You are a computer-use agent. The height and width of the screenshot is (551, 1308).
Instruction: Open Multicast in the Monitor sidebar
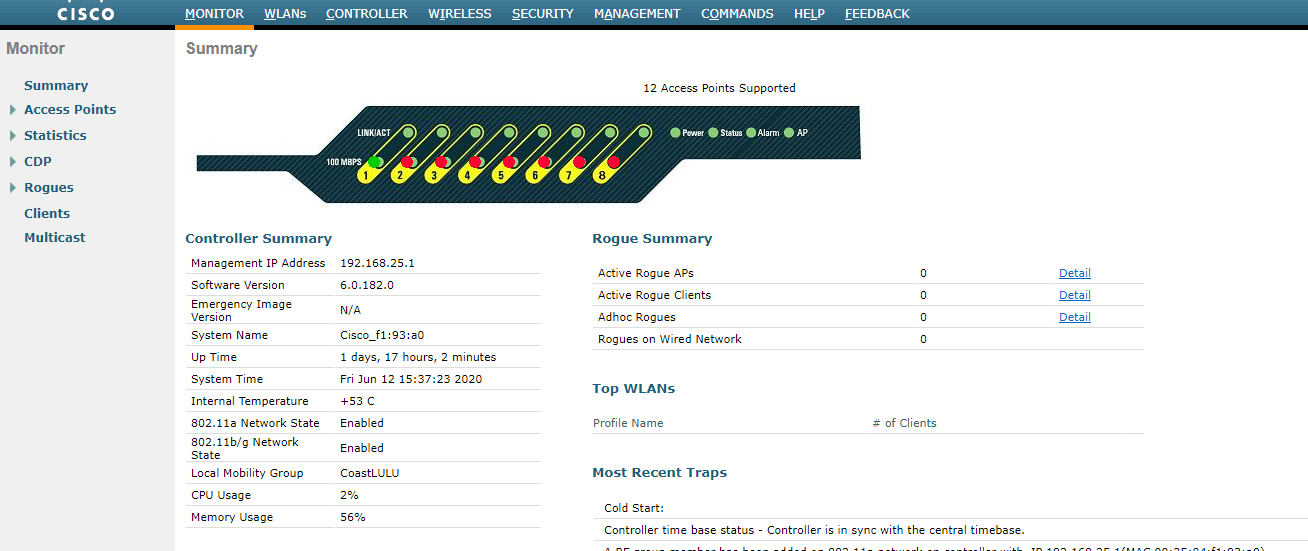55,238
